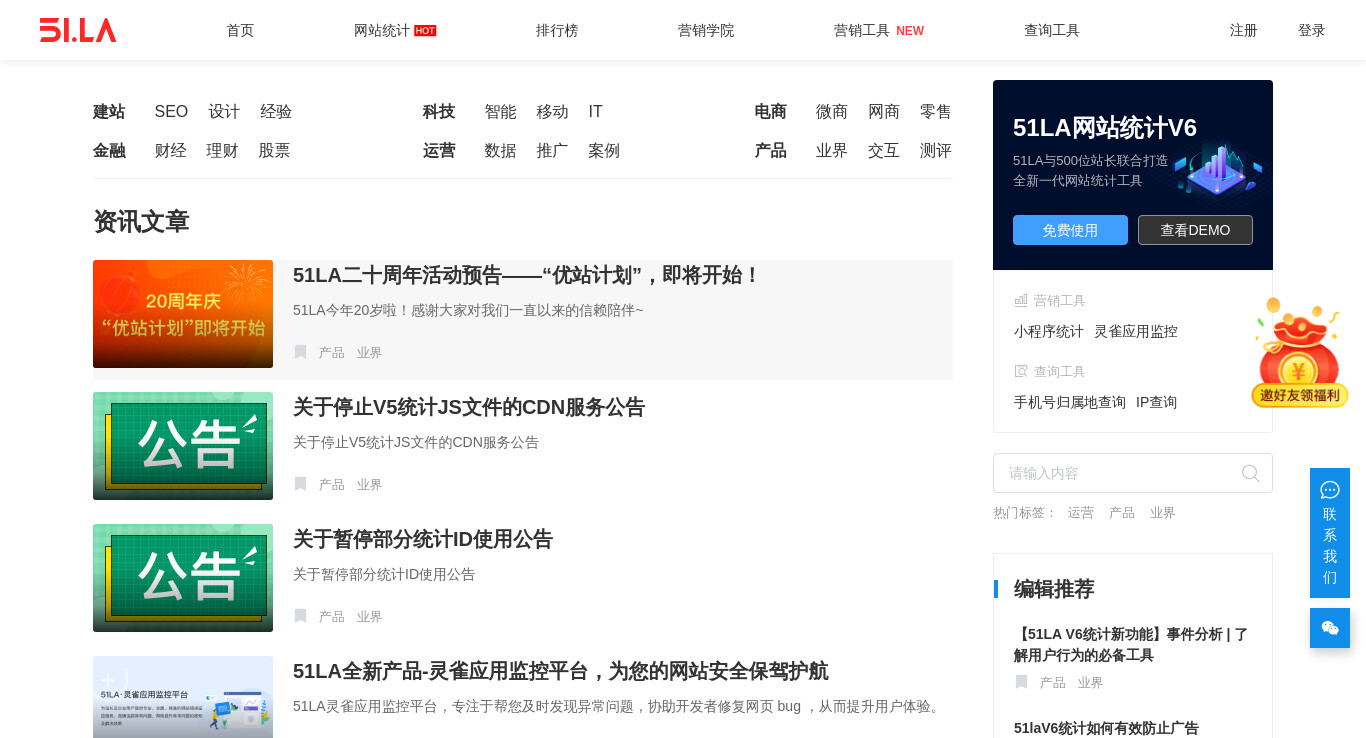Open 小程序统计 tool link
The width and height of the screenshot is (1366, 738).
(1049, 331)
